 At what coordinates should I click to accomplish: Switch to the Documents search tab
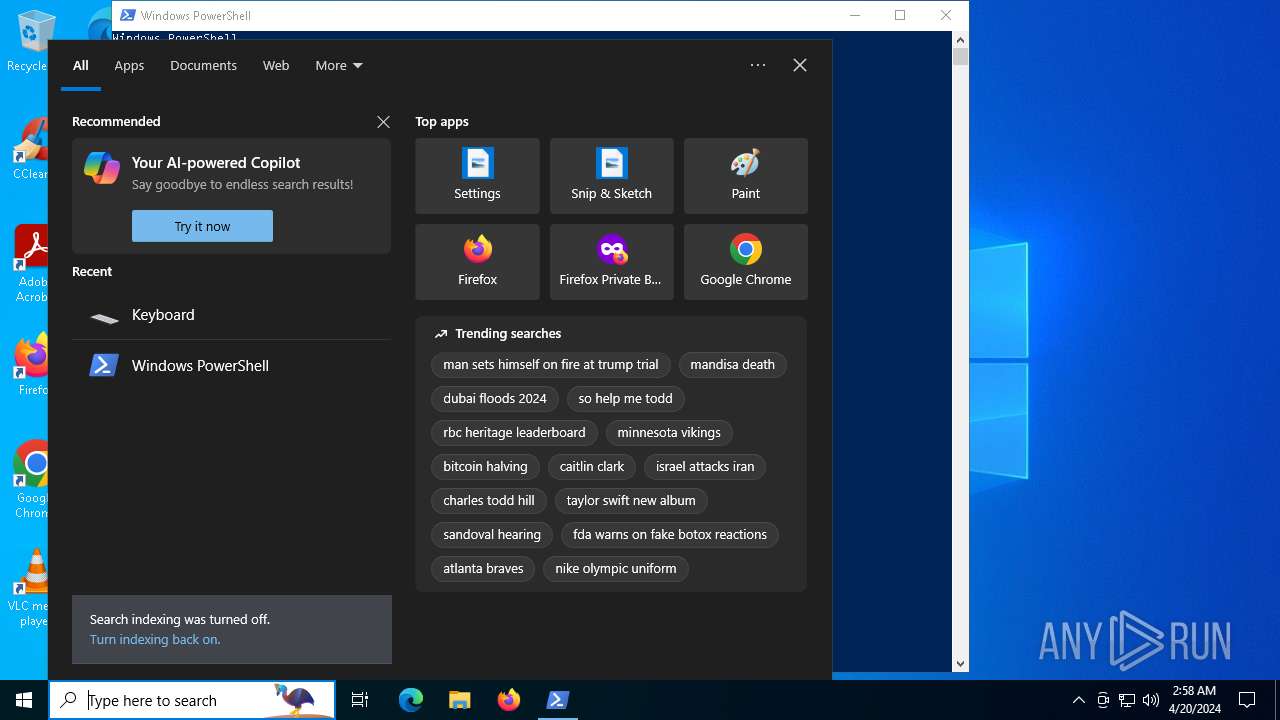(x=203, y=65)
